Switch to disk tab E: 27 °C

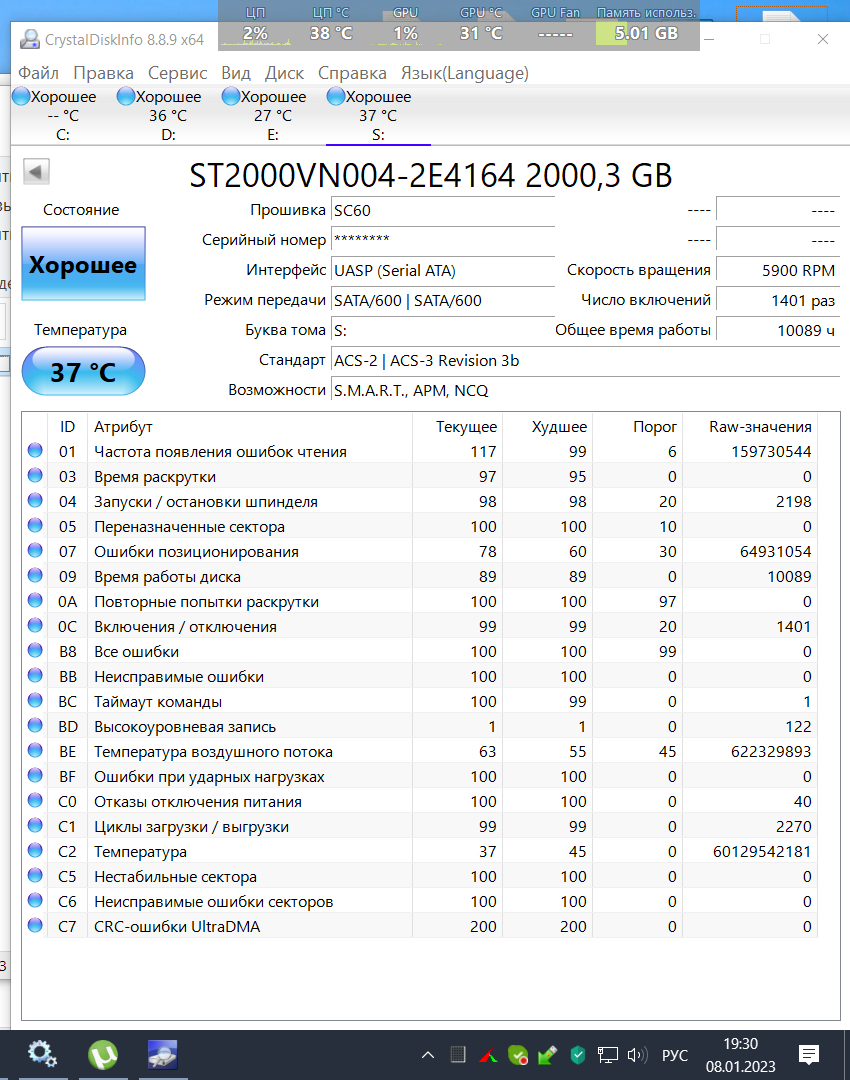tap(273, 115)
